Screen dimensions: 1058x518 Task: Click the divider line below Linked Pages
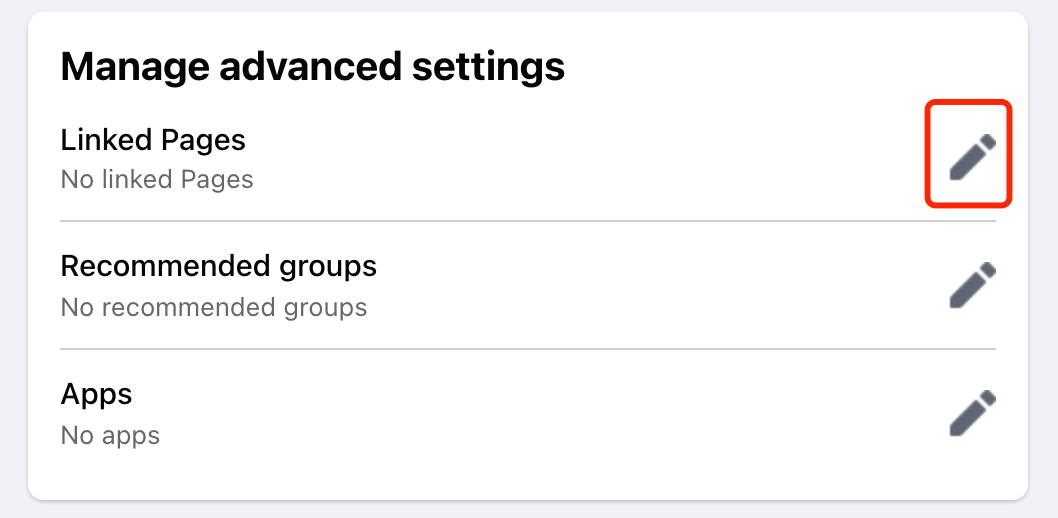click(x=528, y=221)
